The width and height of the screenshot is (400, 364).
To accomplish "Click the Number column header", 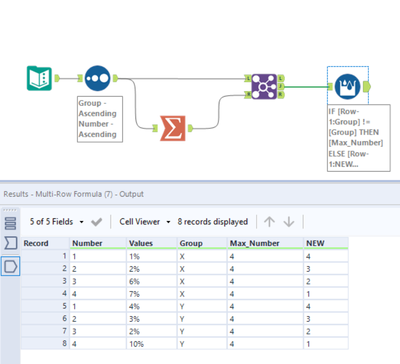I will coord(98,243).
